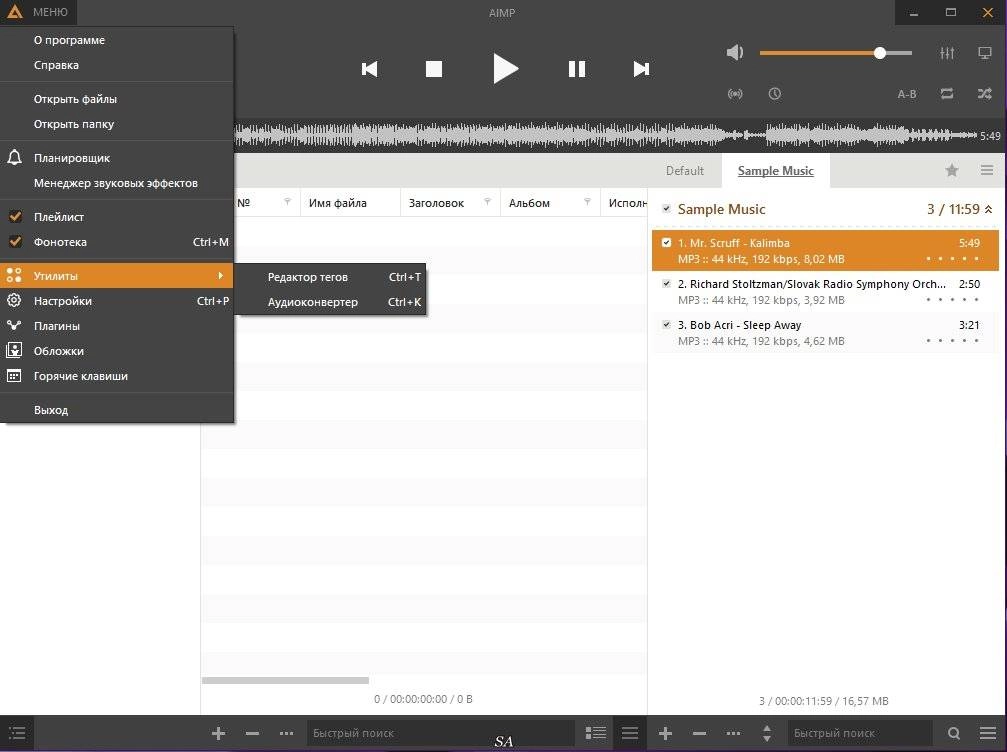Open Горячие клавиши entry
This screenshot has width=1007, height=752.
tap(116, 376)
